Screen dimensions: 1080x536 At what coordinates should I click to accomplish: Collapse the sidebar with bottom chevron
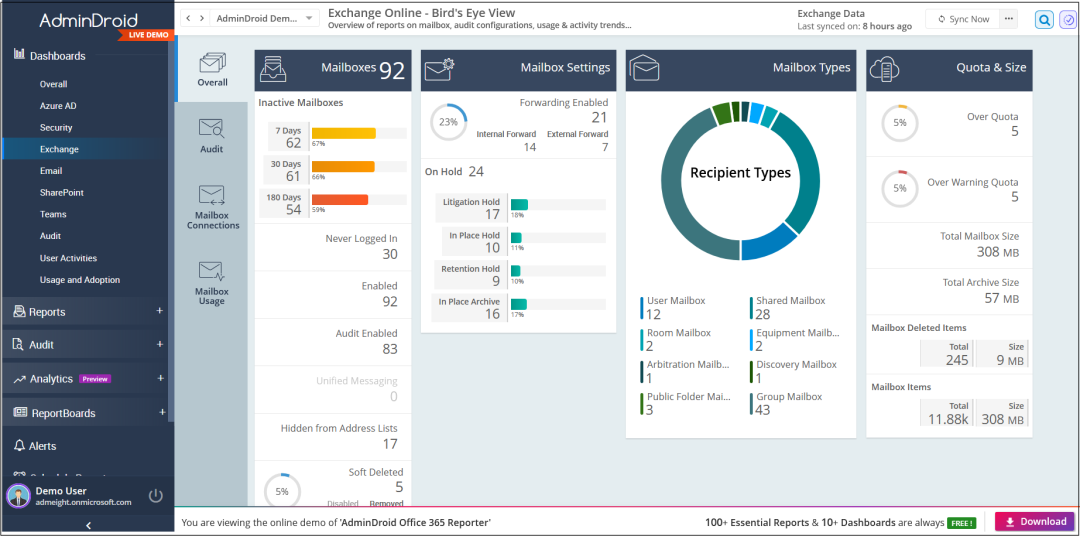pos(87,526)
